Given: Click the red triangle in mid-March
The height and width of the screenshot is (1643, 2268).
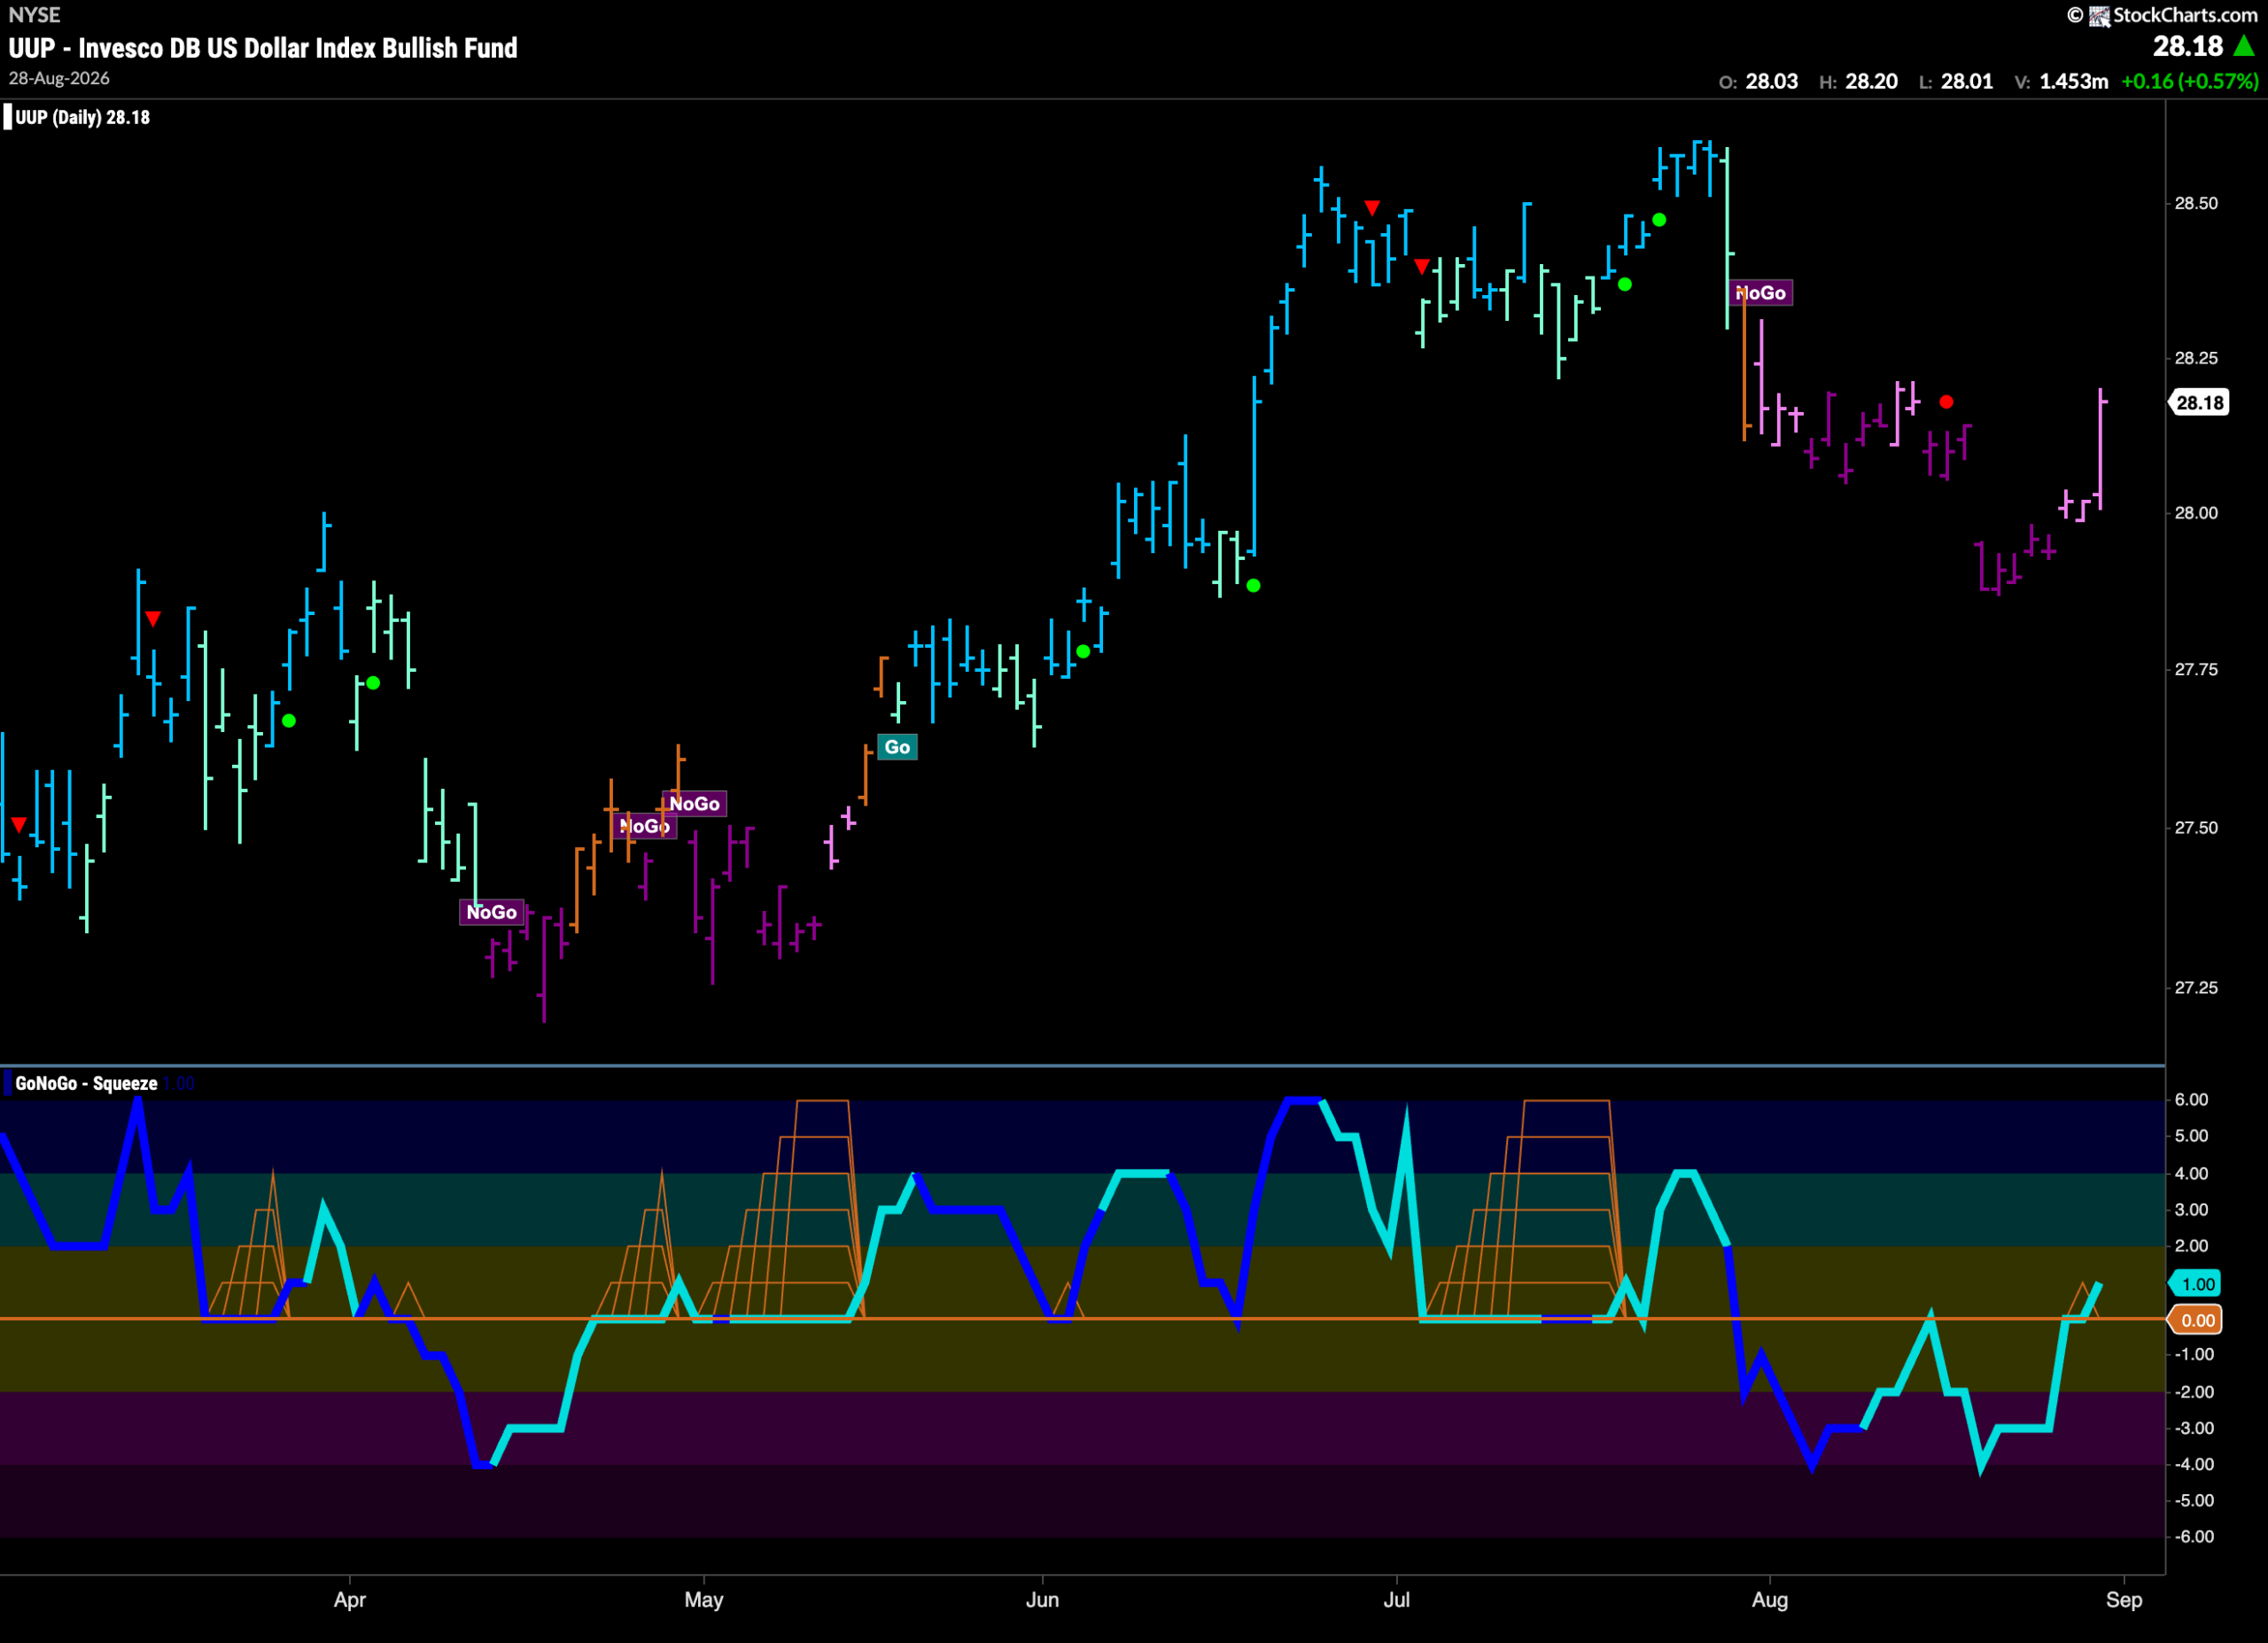Looking at the screenshot, I should click(152, 619).
